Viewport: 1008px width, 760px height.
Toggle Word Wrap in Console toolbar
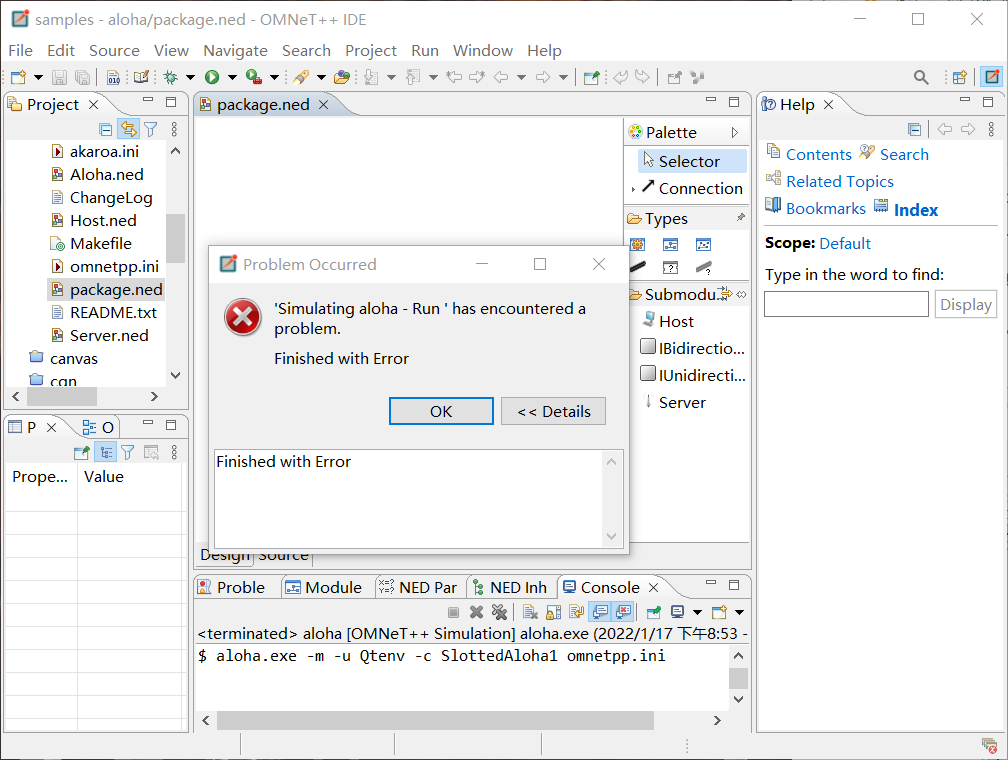[x=576, y=612]
